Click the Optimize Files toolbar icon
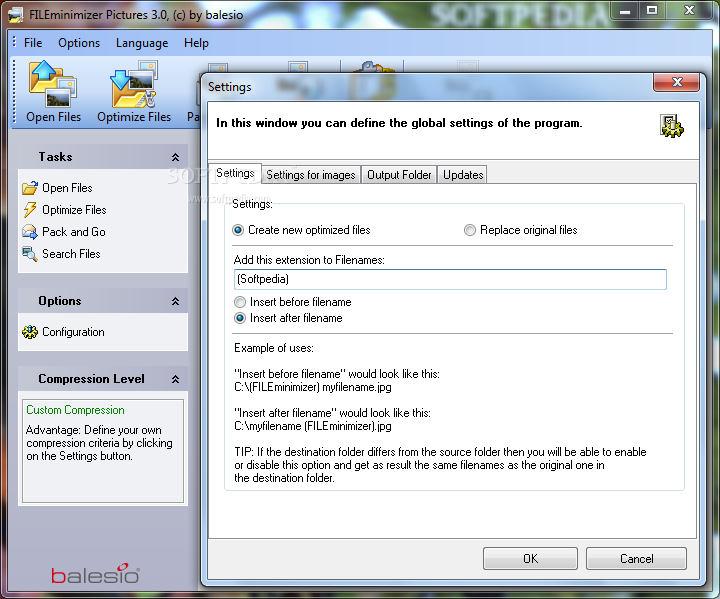 [134, 85]
